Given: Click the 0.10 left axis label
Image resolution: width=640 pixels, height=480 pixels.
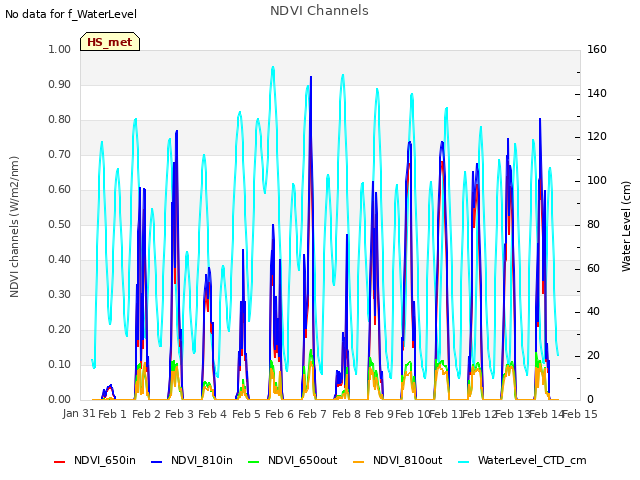Looking at the screenshot, I should tap(60, 364).
